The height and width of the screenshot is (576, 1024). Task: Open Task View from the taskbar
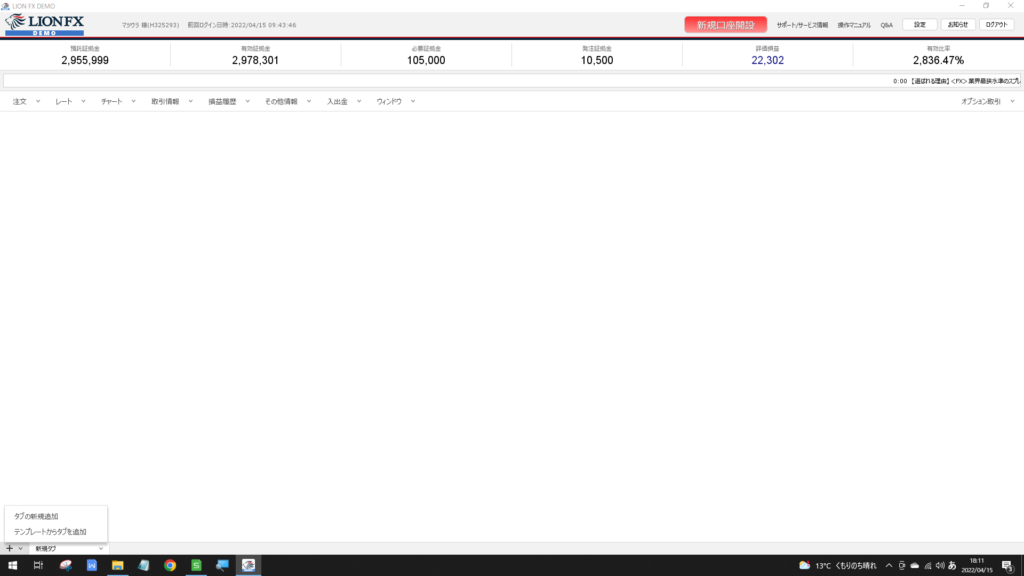pos(39,566)
